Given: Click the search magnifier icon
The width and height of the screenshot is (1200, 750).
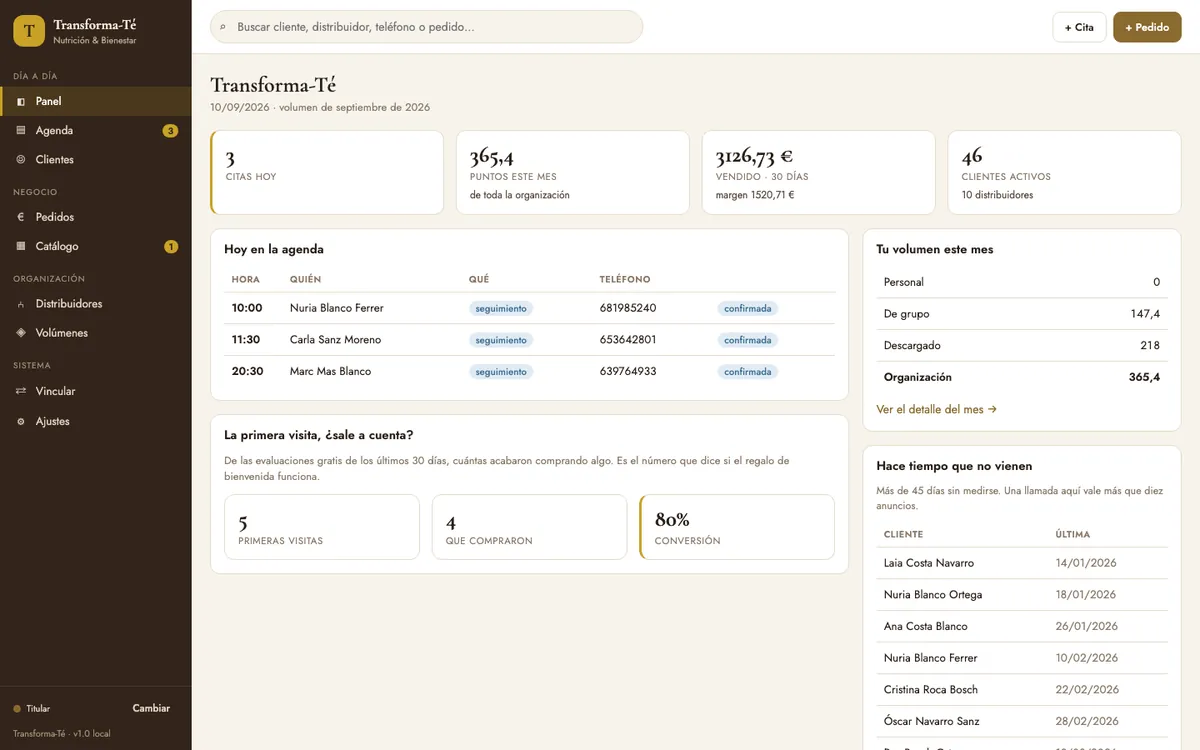Looking at the screenshot, I should click(x=222, y=28).
